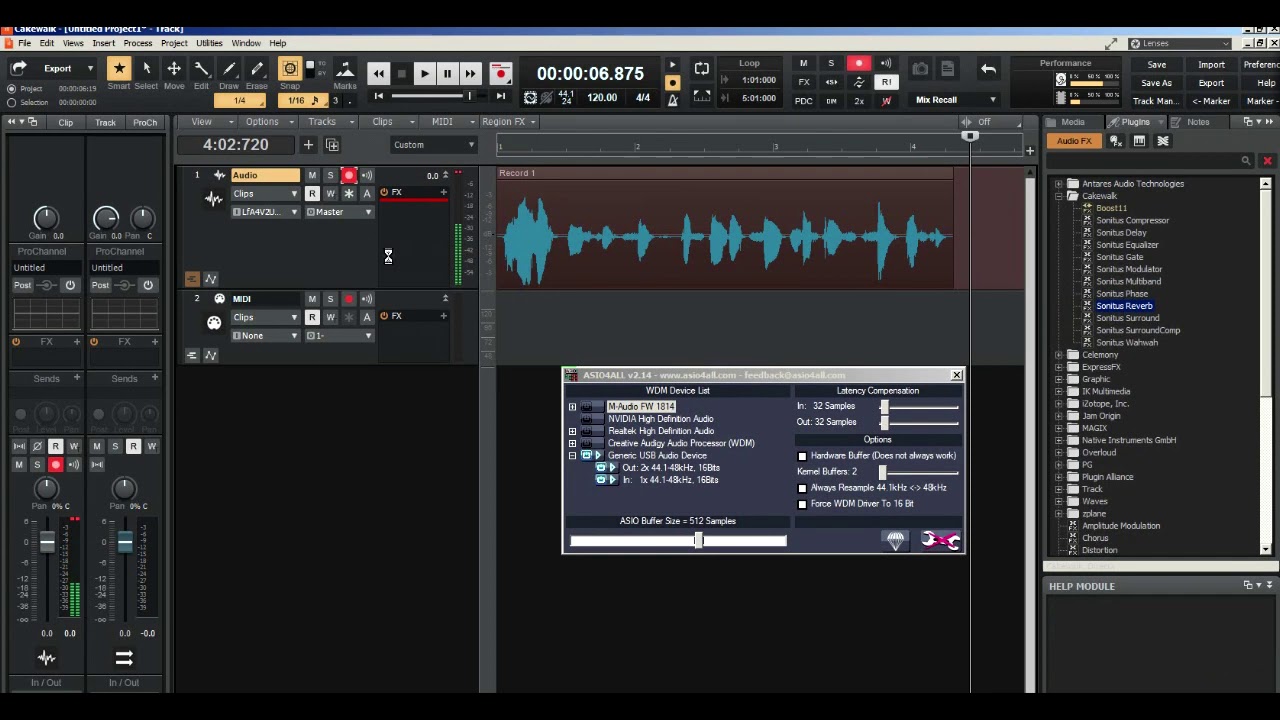
Task: Expand Realtek High Definition Audio in ASIO4ALL
Action: (x=572, y=431)
